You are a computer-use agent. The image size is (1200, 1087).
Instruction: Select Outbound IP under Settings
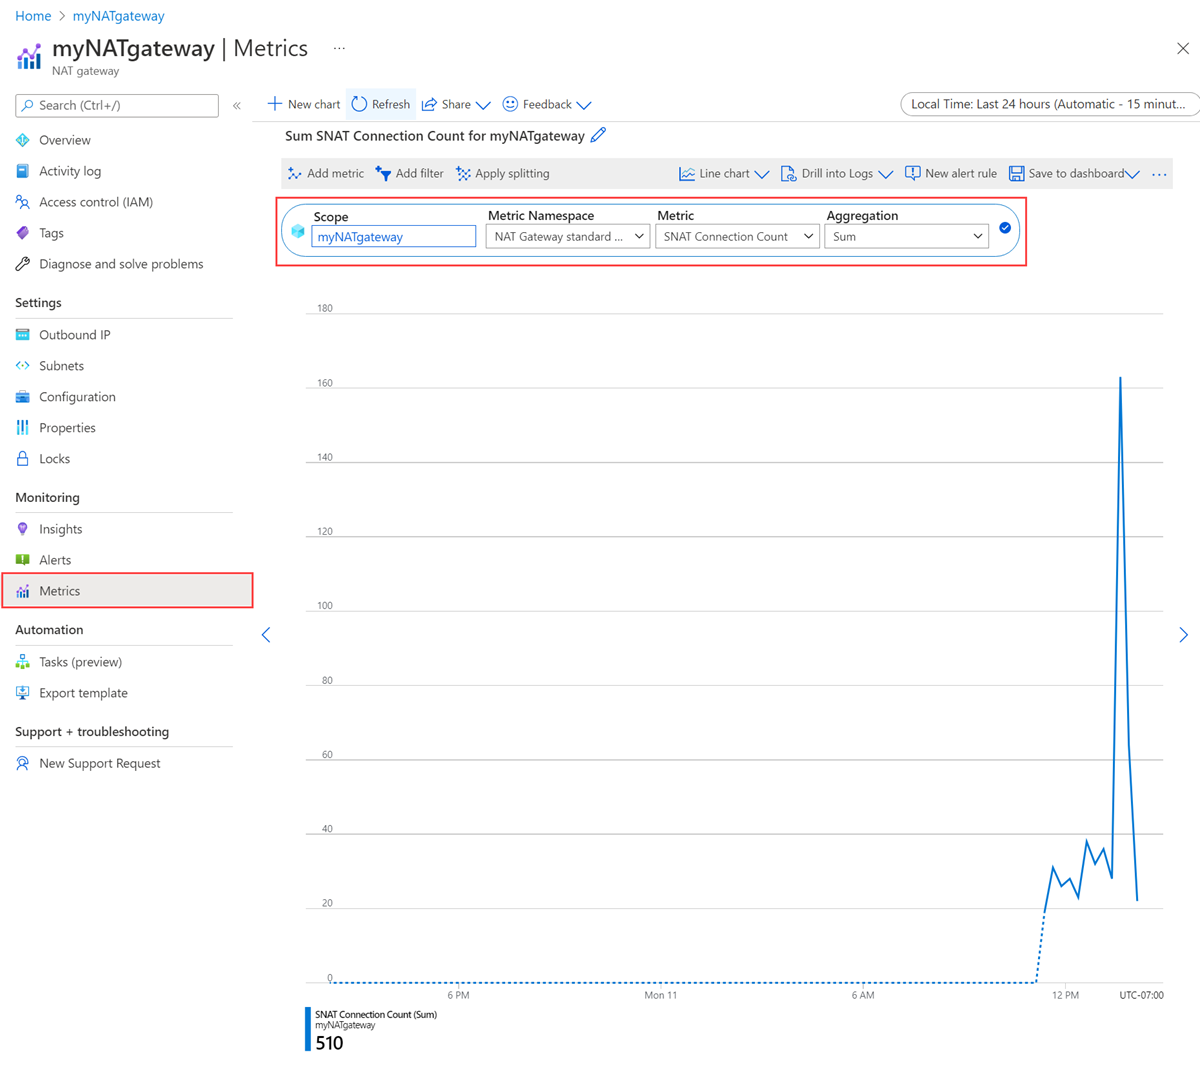(74, 335)
